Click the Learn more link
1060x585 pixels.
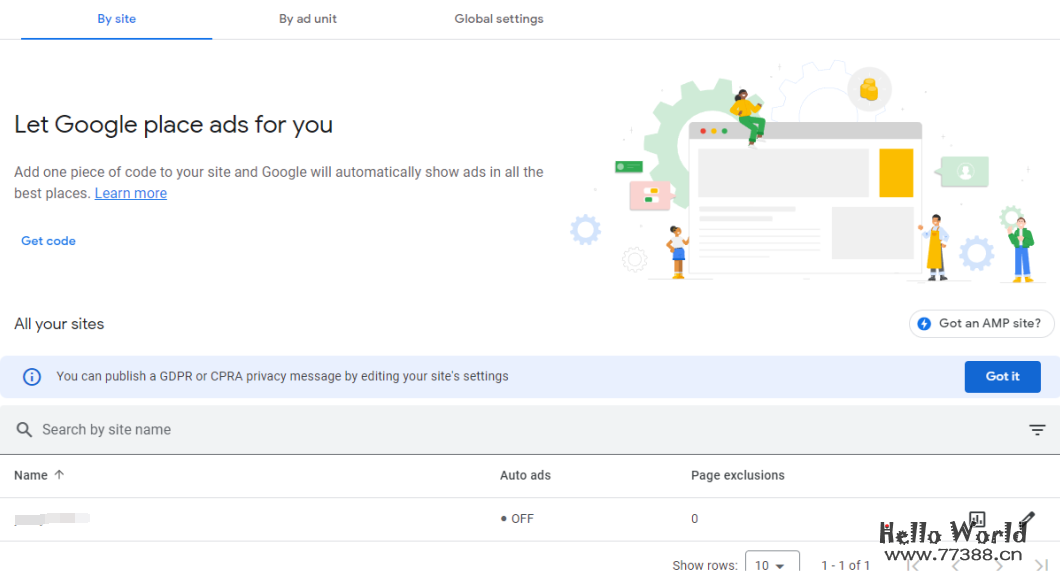point(130,192)
